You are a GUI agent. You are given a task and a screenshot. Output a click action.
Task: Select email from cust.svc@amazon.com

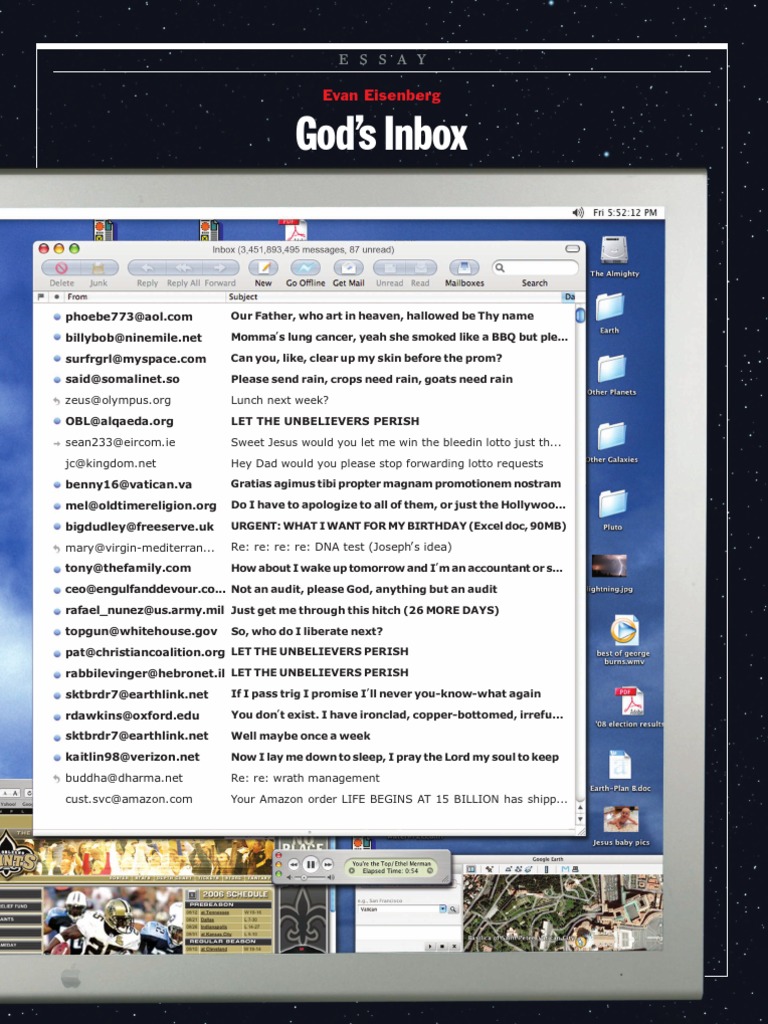click(306, 799)
